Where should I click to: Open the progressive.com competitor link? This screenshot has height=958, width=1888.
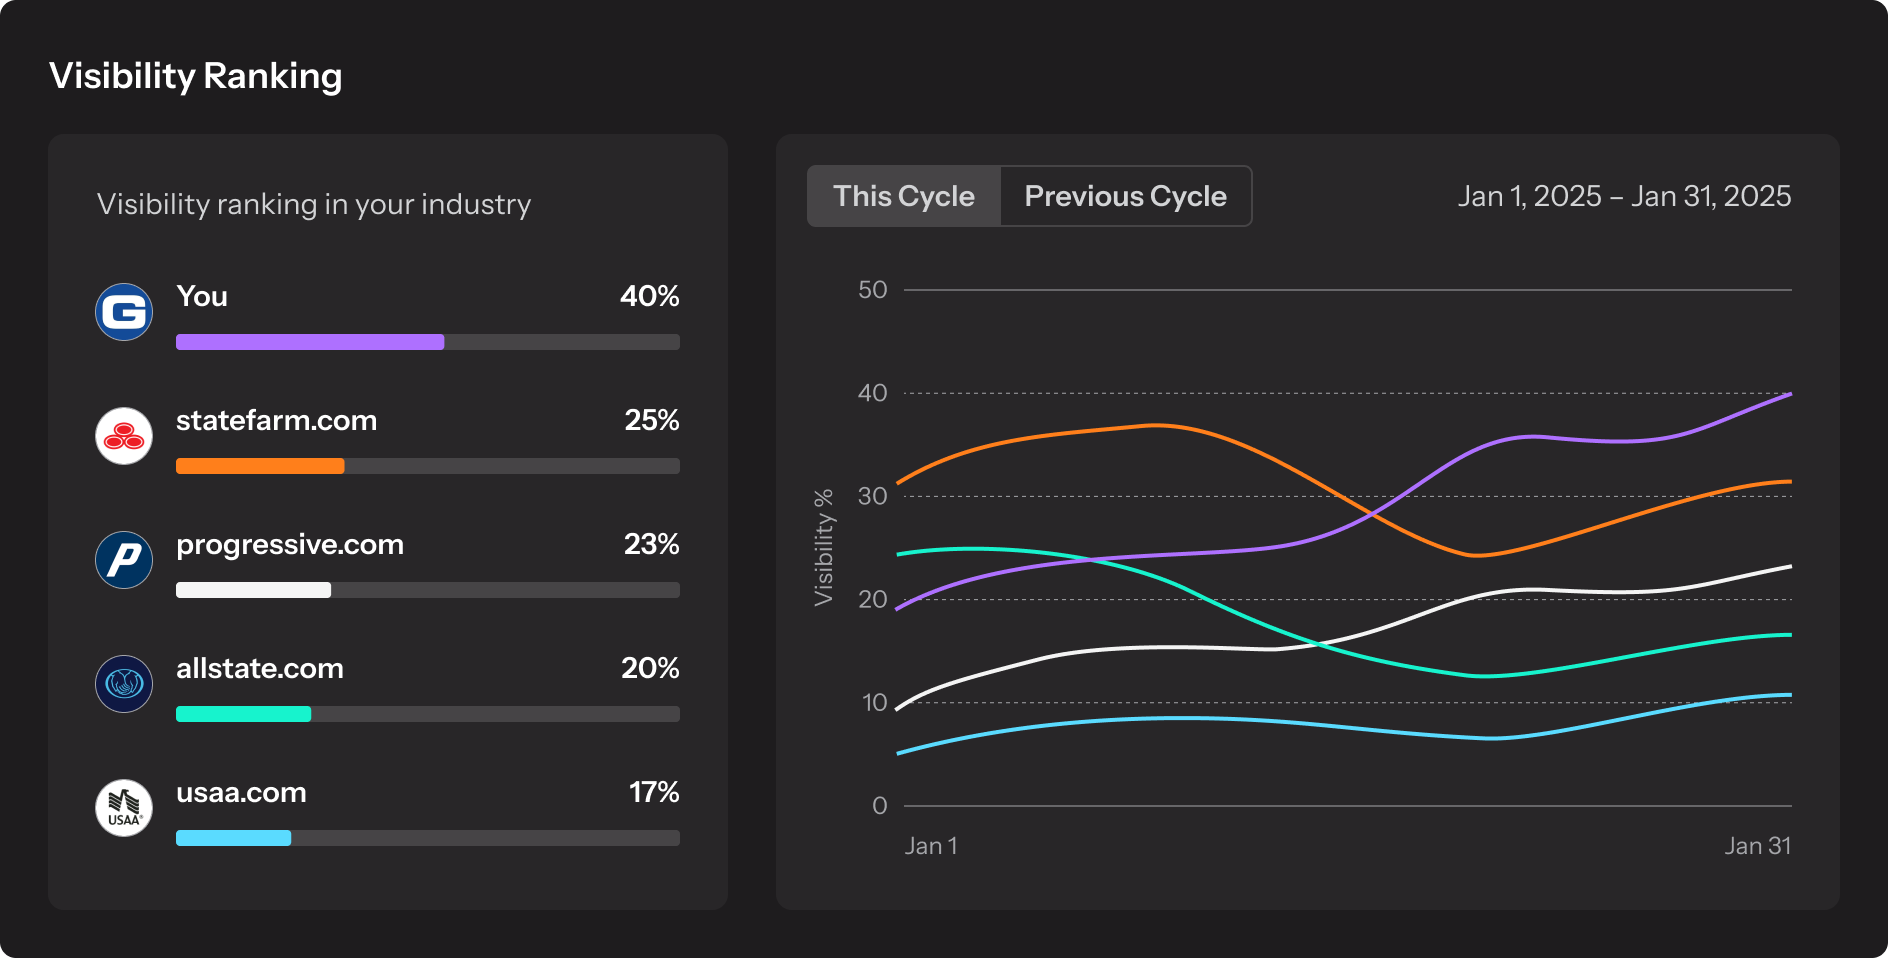pos(290,544)
